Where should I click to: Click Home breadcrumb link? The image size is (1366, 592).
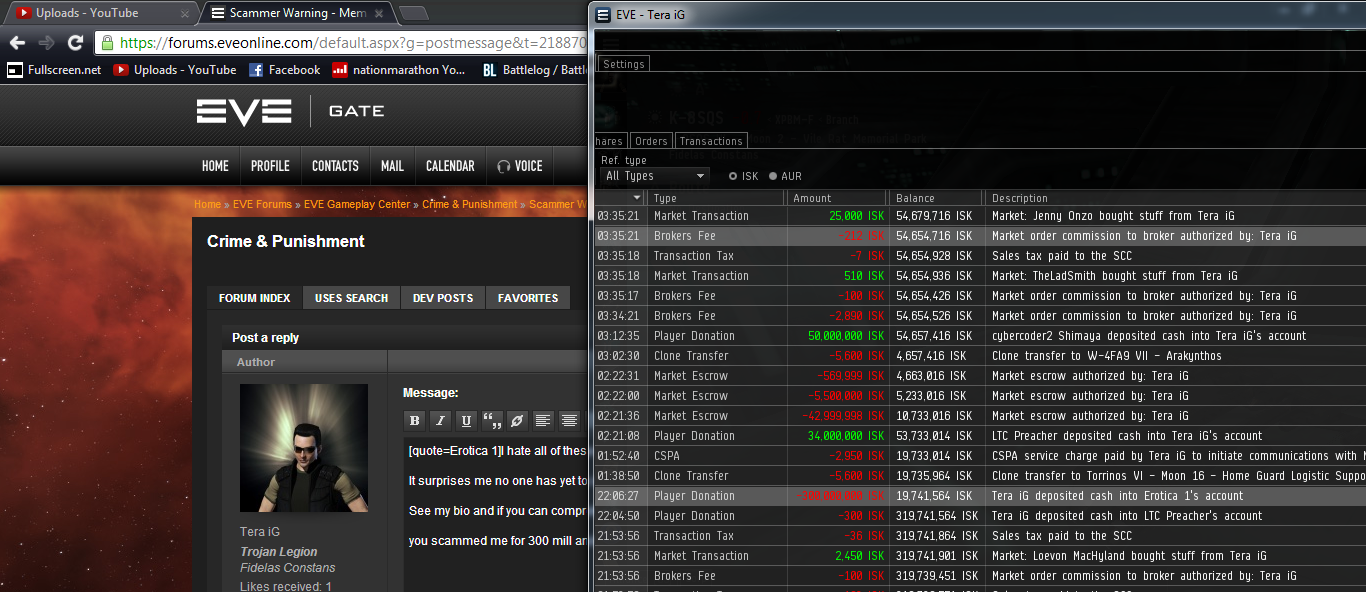tap(207, 204)
